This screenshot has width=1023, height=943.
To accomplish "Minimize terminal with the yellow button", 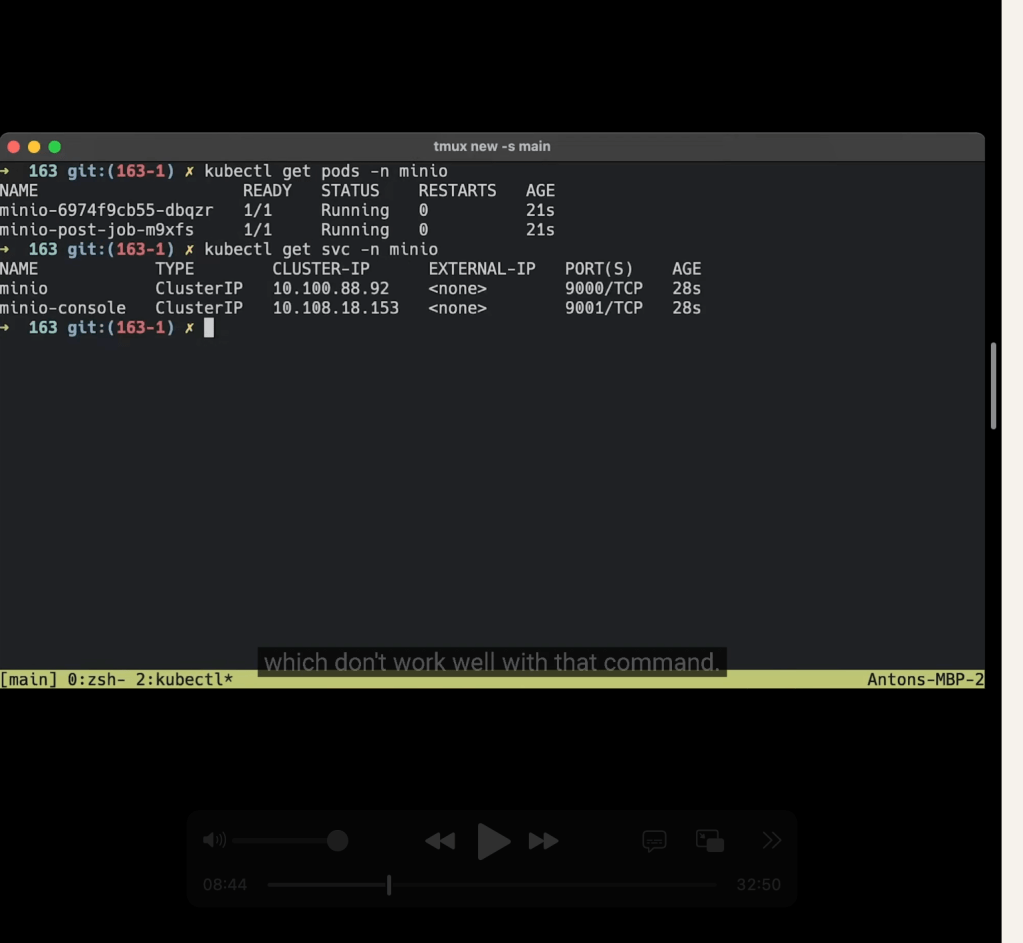I will [x=34, y=147].
